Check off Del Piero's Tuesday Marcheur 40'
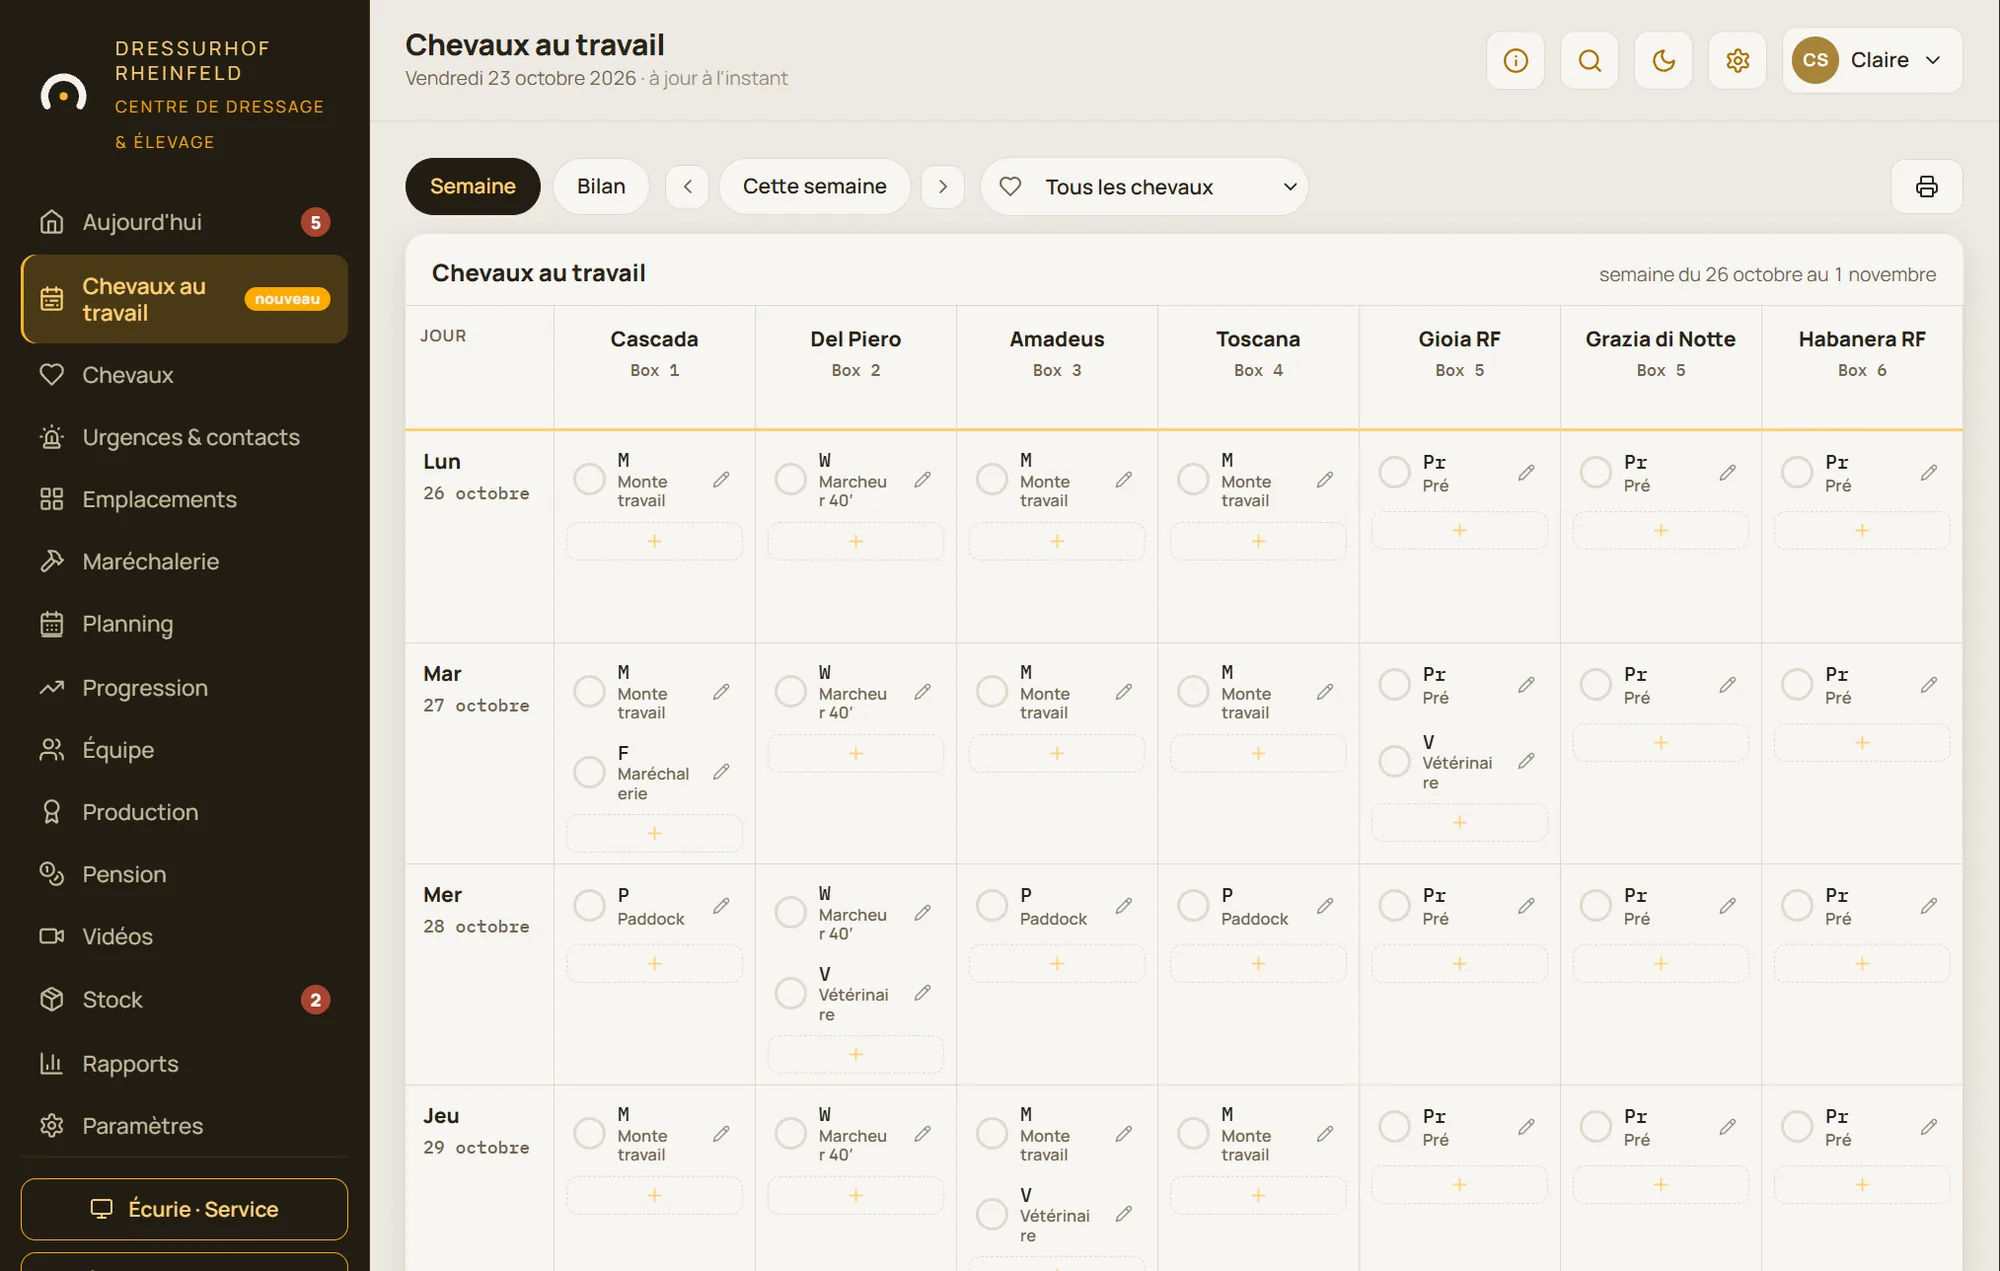 click(x=790, y=691)
